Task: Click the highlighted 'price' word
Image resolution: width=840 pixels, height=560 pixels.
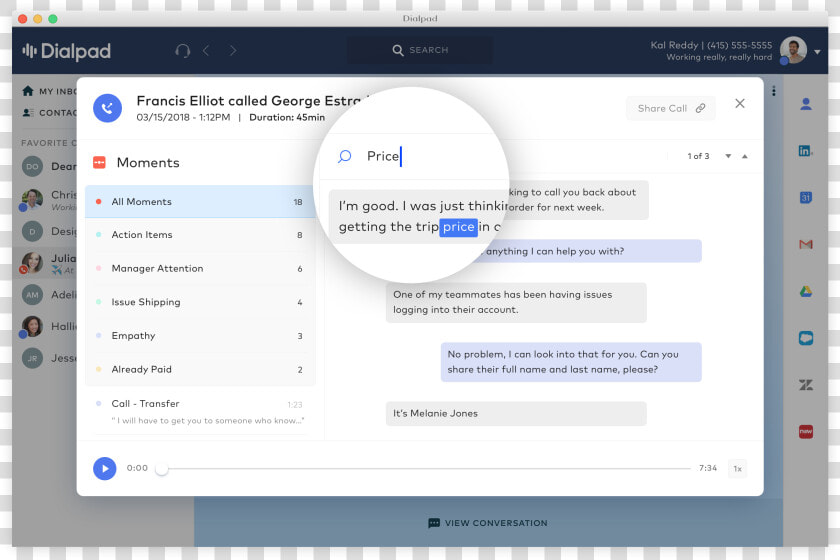Action: (x=459, y=227)
